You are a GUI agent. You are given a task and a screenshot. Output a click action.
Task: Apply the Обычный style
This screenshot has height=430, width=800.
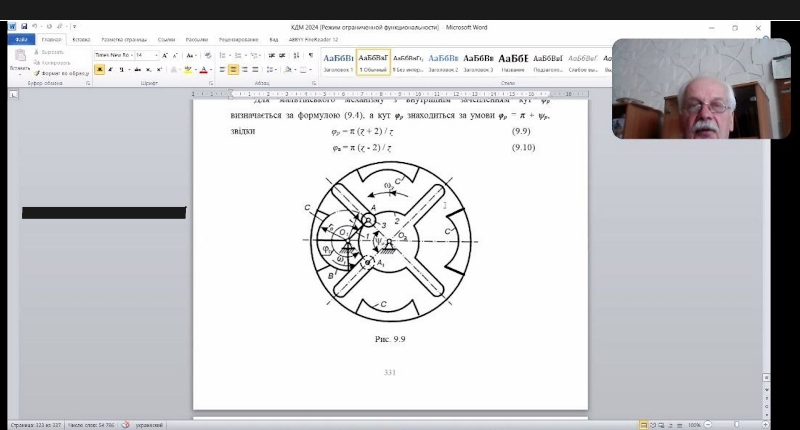tap(373, 62)
